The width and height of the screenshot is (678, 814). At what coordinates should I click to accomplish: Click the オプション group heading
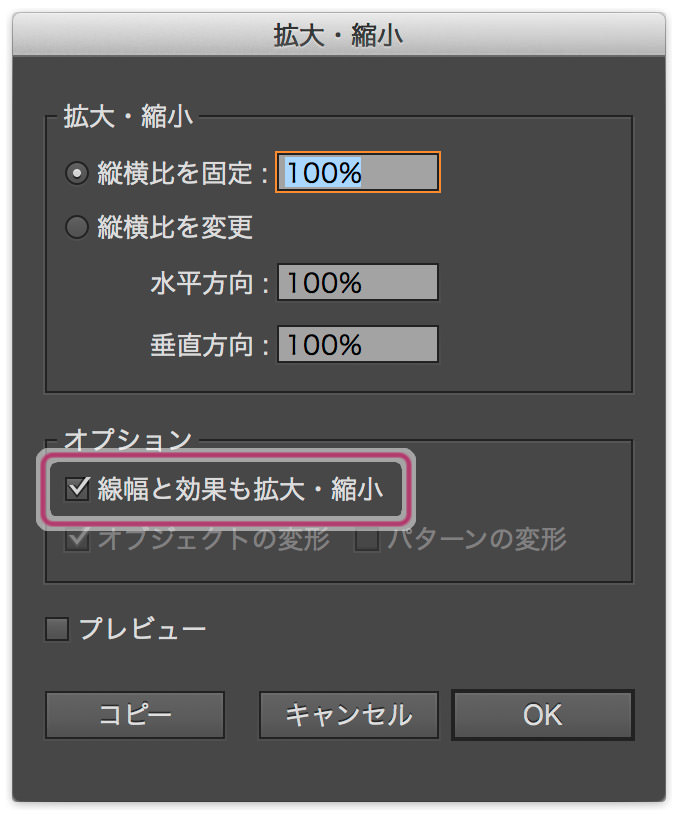pos(126,440)
